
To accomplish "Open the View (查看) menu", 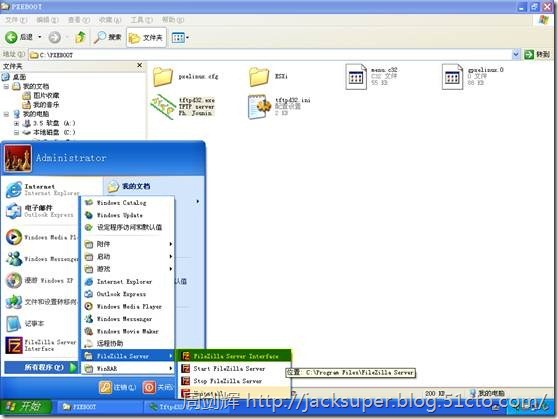I will click(79, 20).
